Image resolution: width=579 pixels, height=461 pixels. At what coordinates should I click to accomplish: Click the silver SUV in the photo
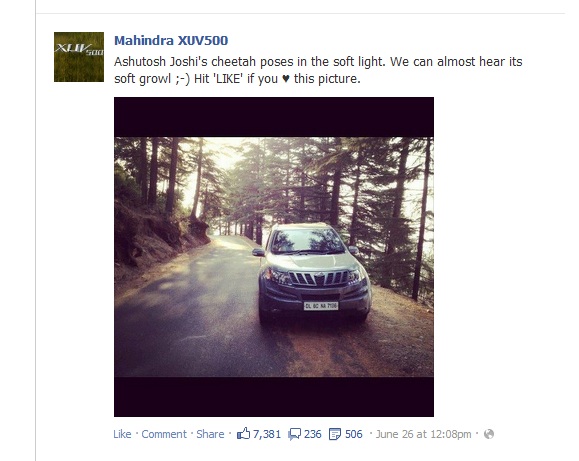pos(313,273)
